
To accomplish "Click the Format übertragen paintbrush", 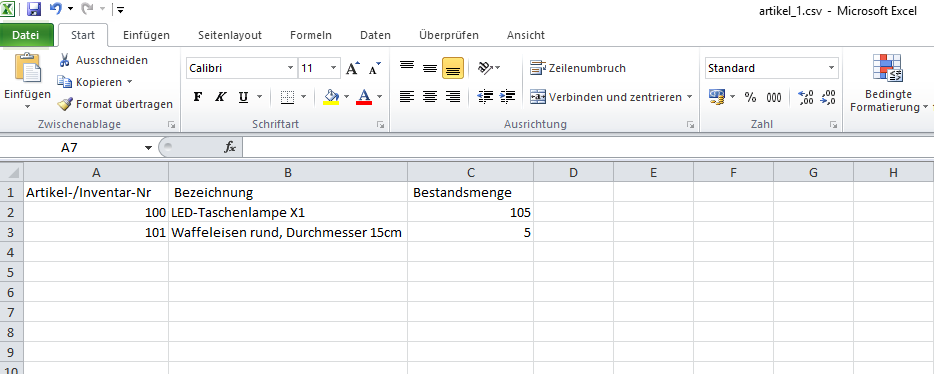I will tap(65, 104).
